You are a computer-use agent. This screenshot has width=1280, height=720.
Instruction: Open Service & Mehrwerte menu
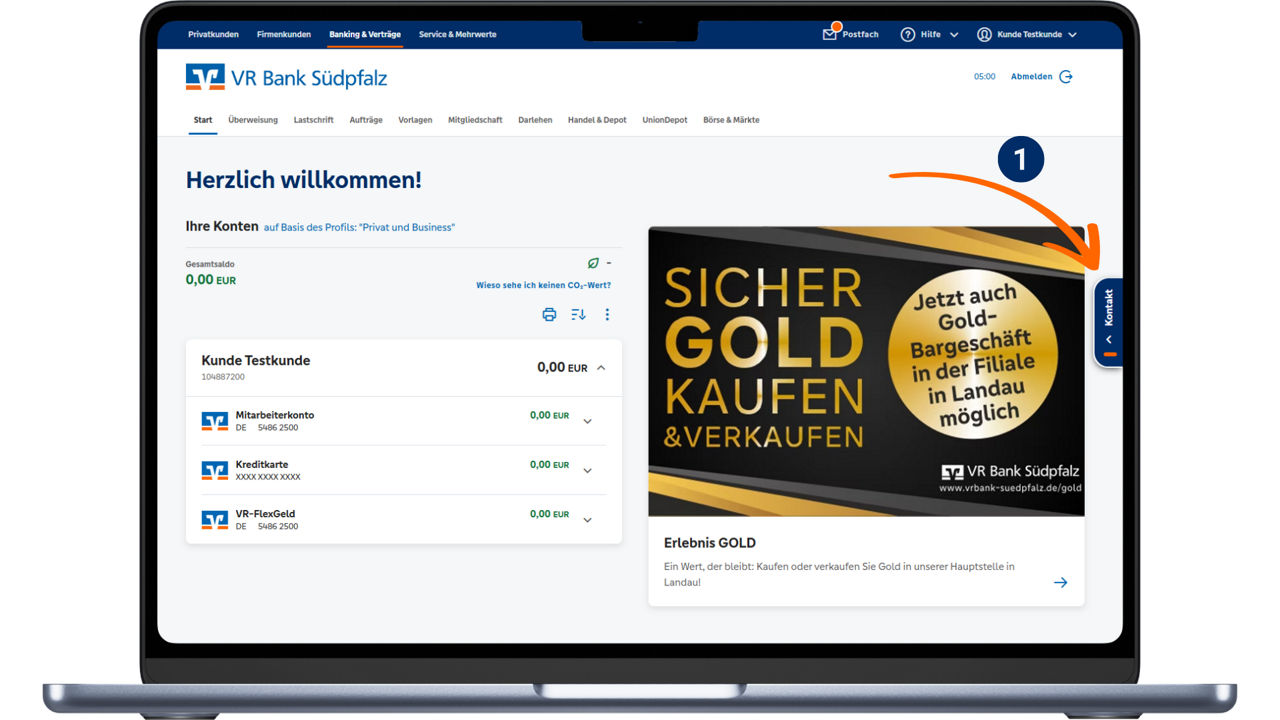[x=457, y=34]
